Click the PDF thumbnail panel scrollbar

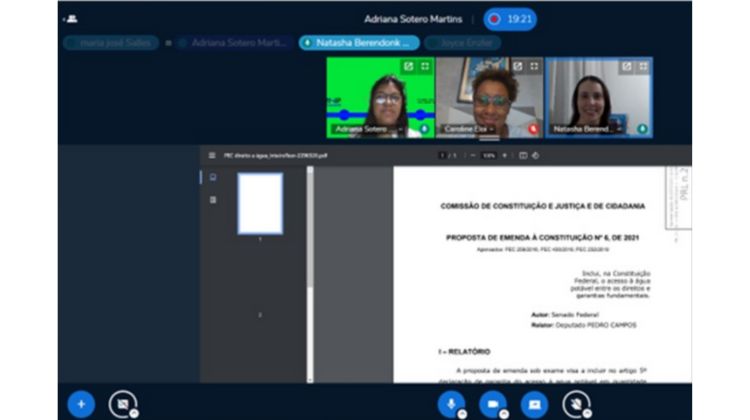tap(309, 230)
